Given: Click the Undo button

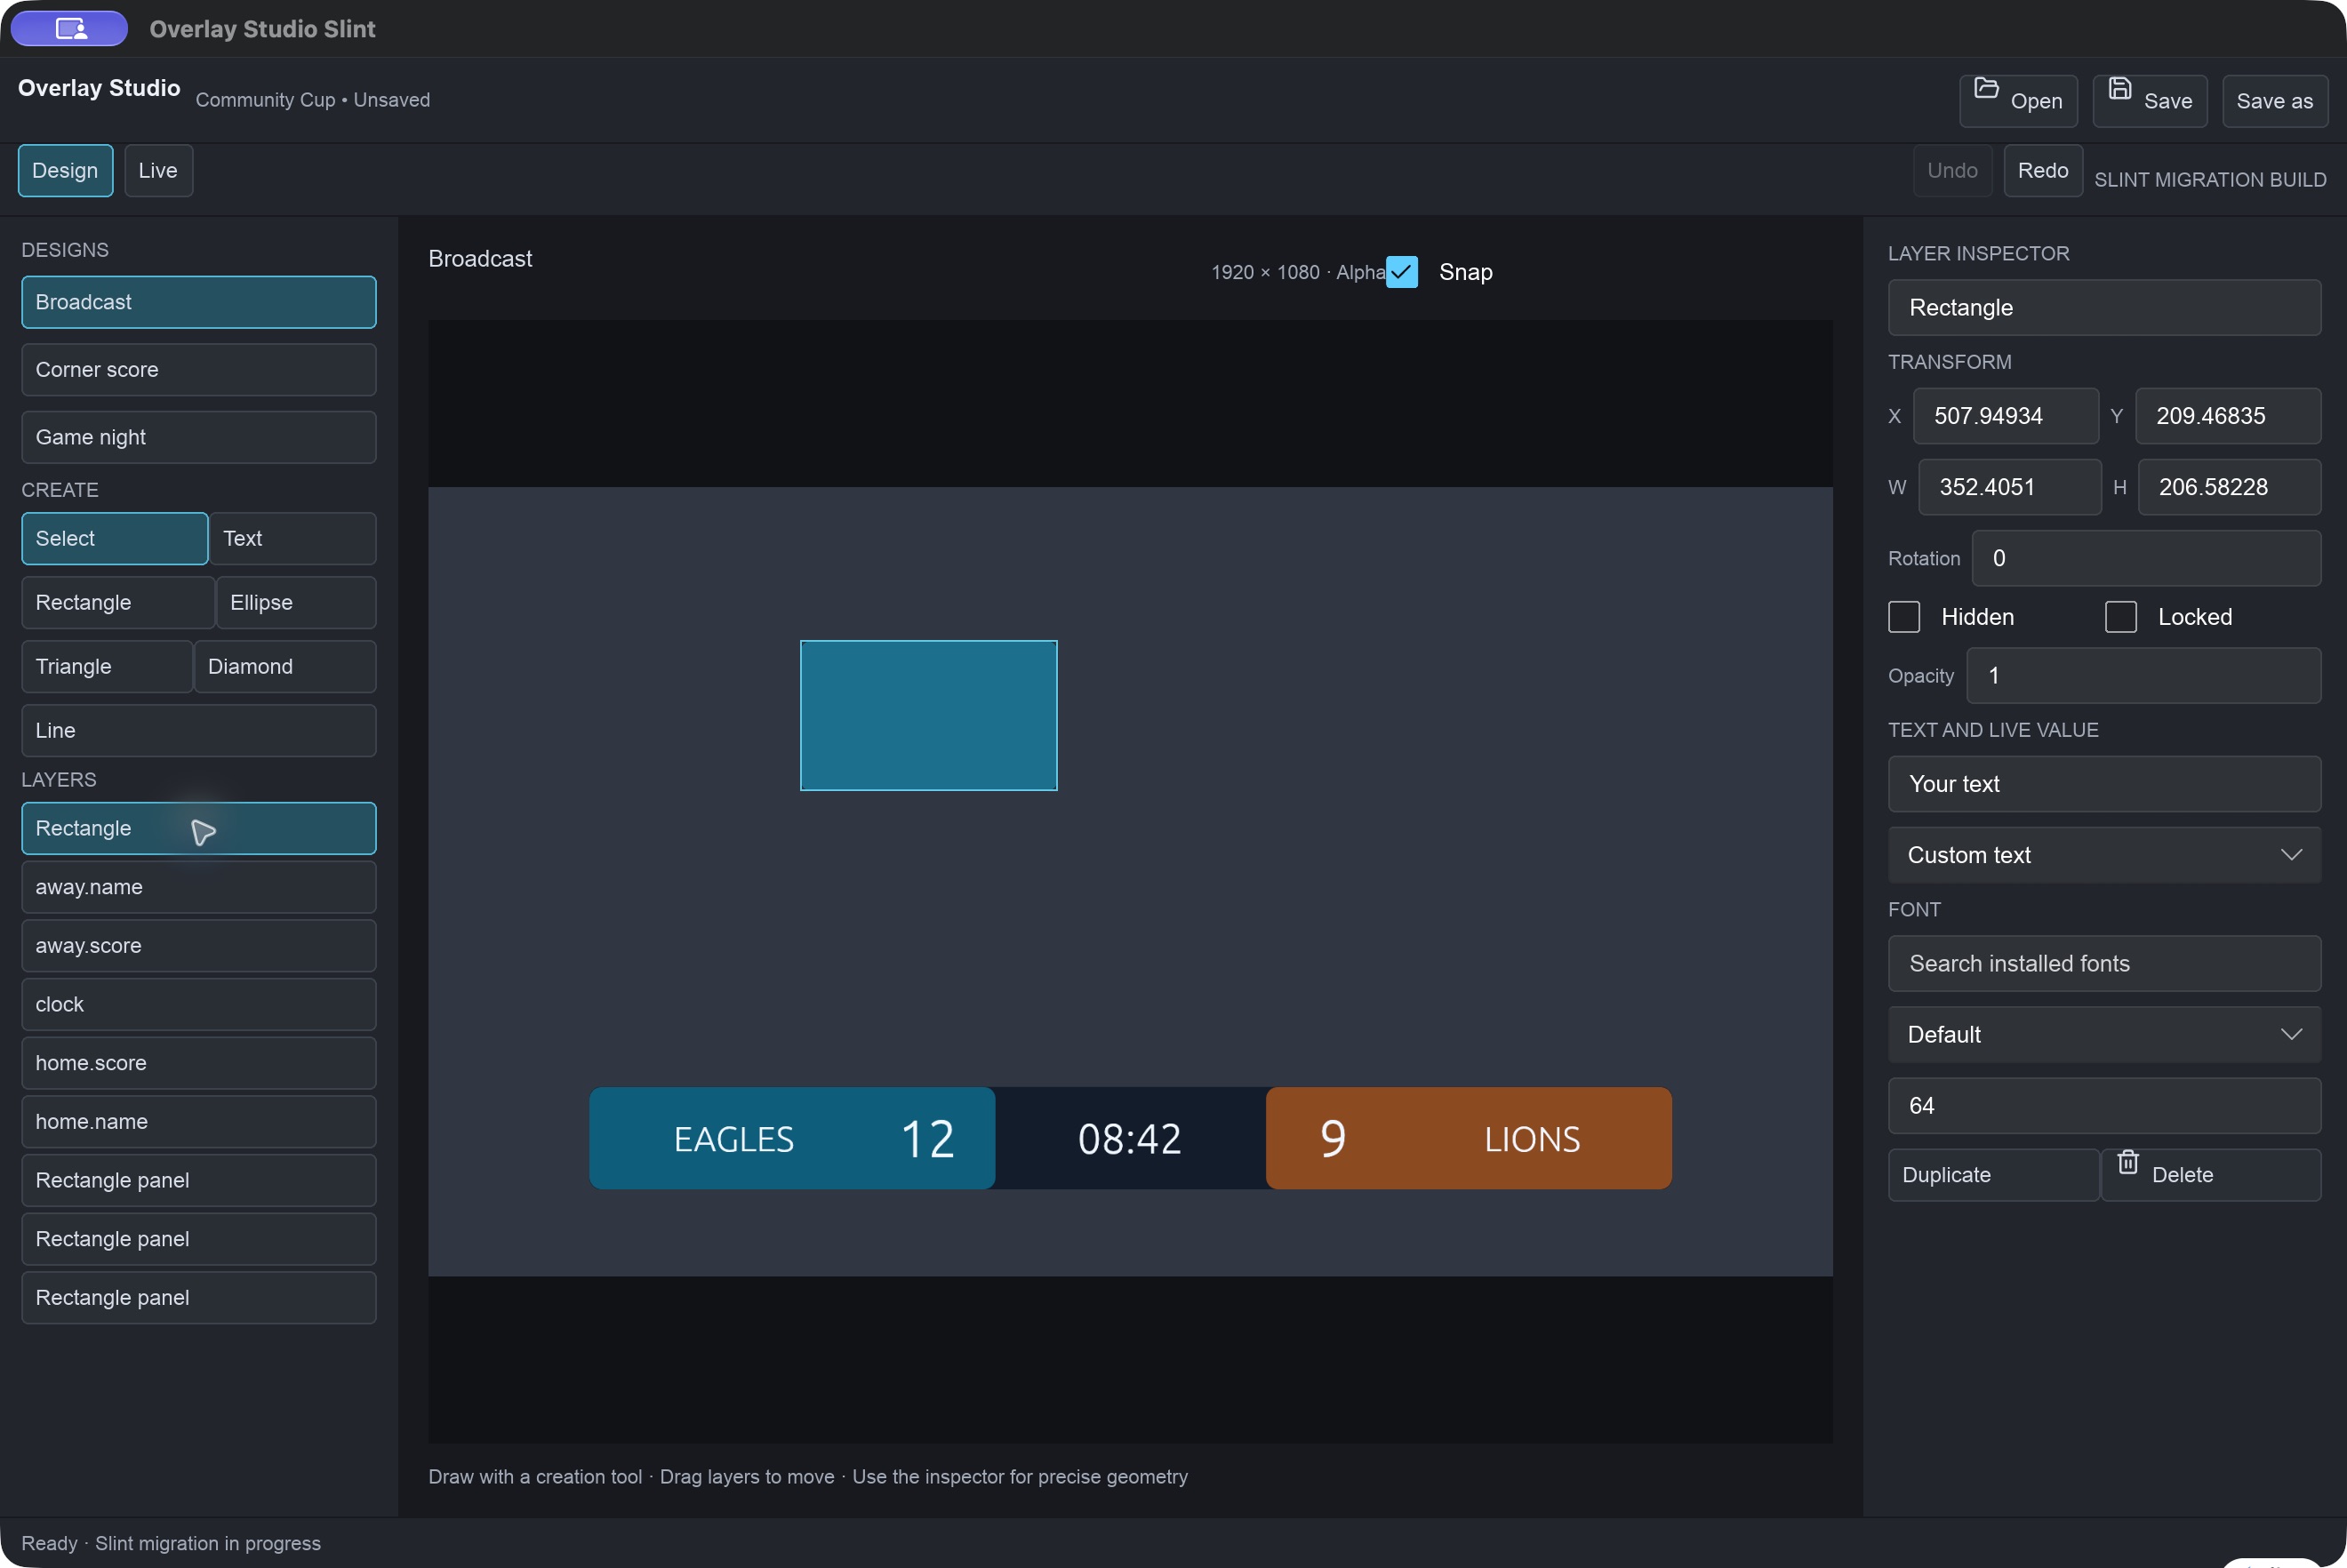Looking at the screenshot, I should [x=1952, y=170].
